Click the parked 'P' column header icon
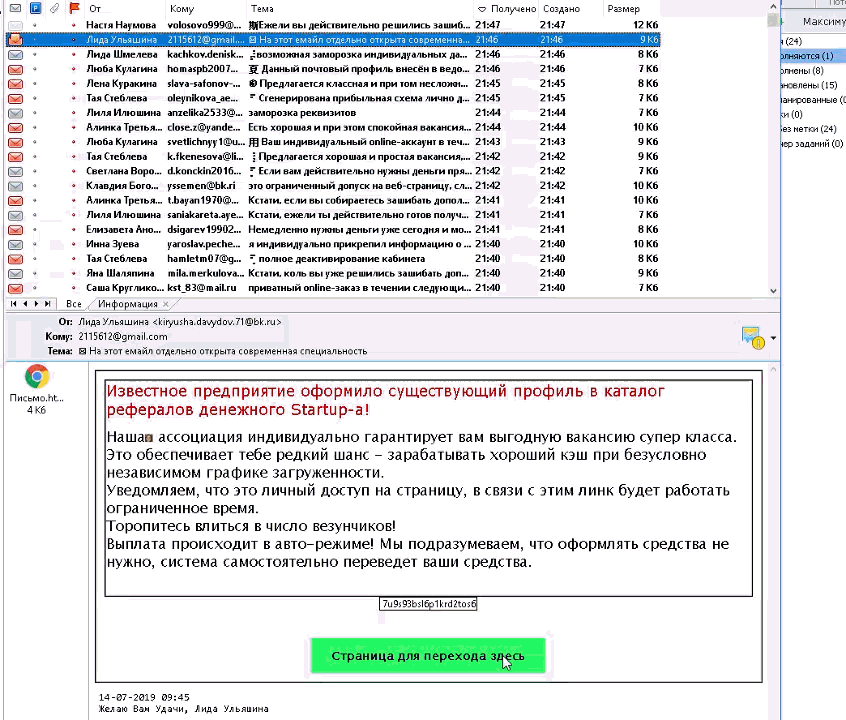This screenshot has height=720, width=846. pyautogui.click(x=35, y=8)
